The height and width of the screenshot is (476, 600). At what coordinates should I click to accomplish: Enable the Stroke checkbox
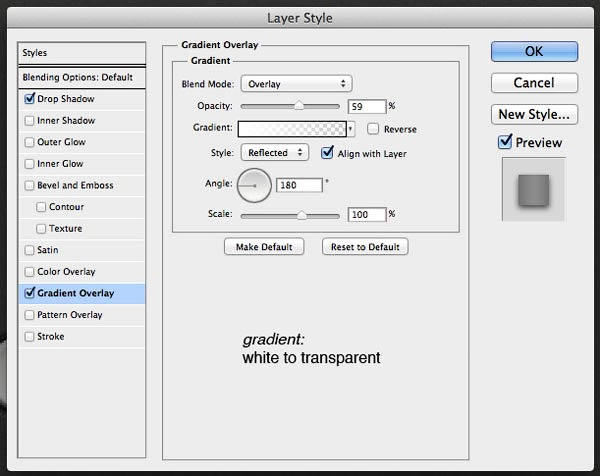29,337
